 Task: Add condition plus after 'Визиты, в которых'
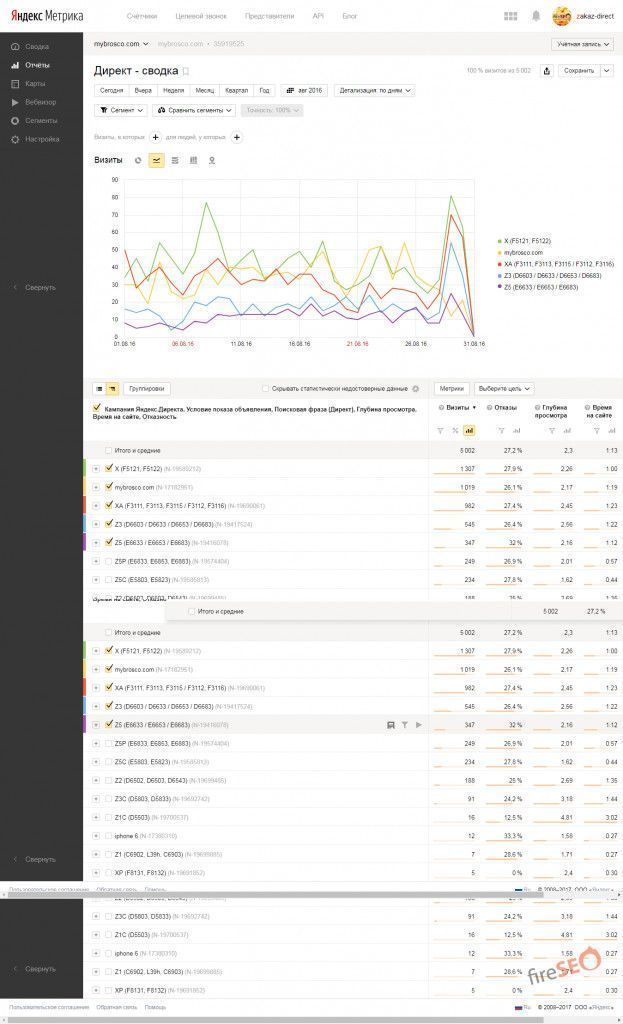coord(155,137)
